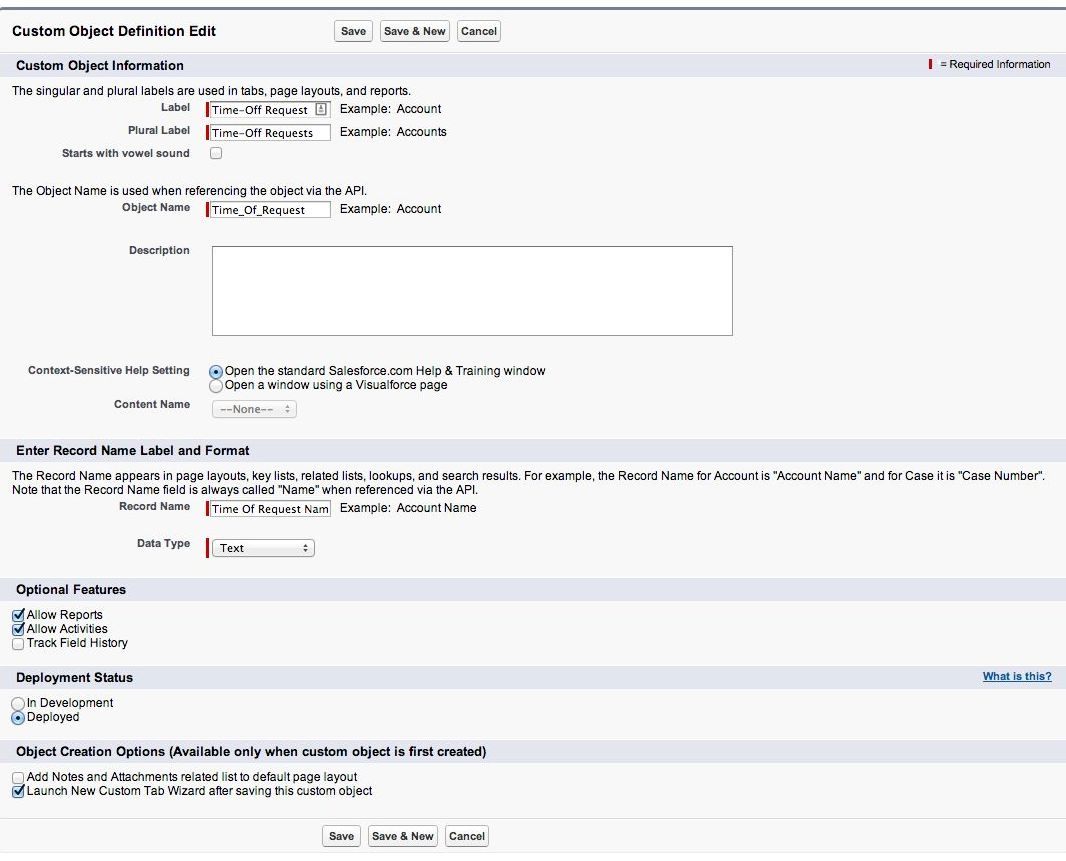Click the 'Optional Features' section header
Screen dimensions: 1066x861
coord(71,590)
